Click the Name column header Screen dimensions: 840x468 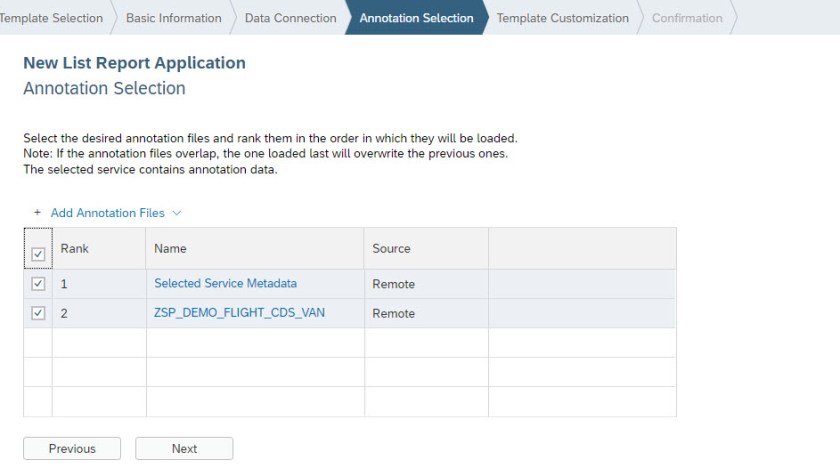(x=170, y=248)
